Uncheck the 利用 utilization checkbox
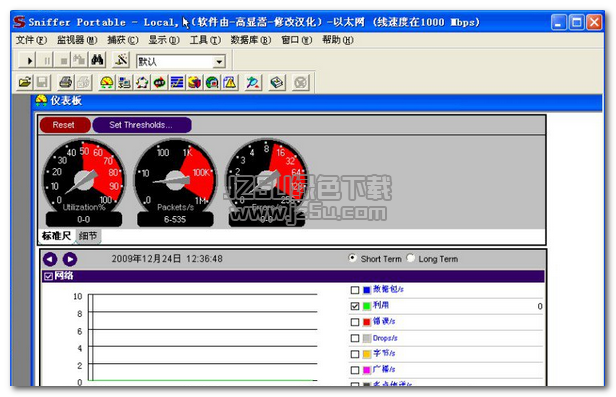The height and width of the screenshot is (397, 616). (x=355, y=306)
